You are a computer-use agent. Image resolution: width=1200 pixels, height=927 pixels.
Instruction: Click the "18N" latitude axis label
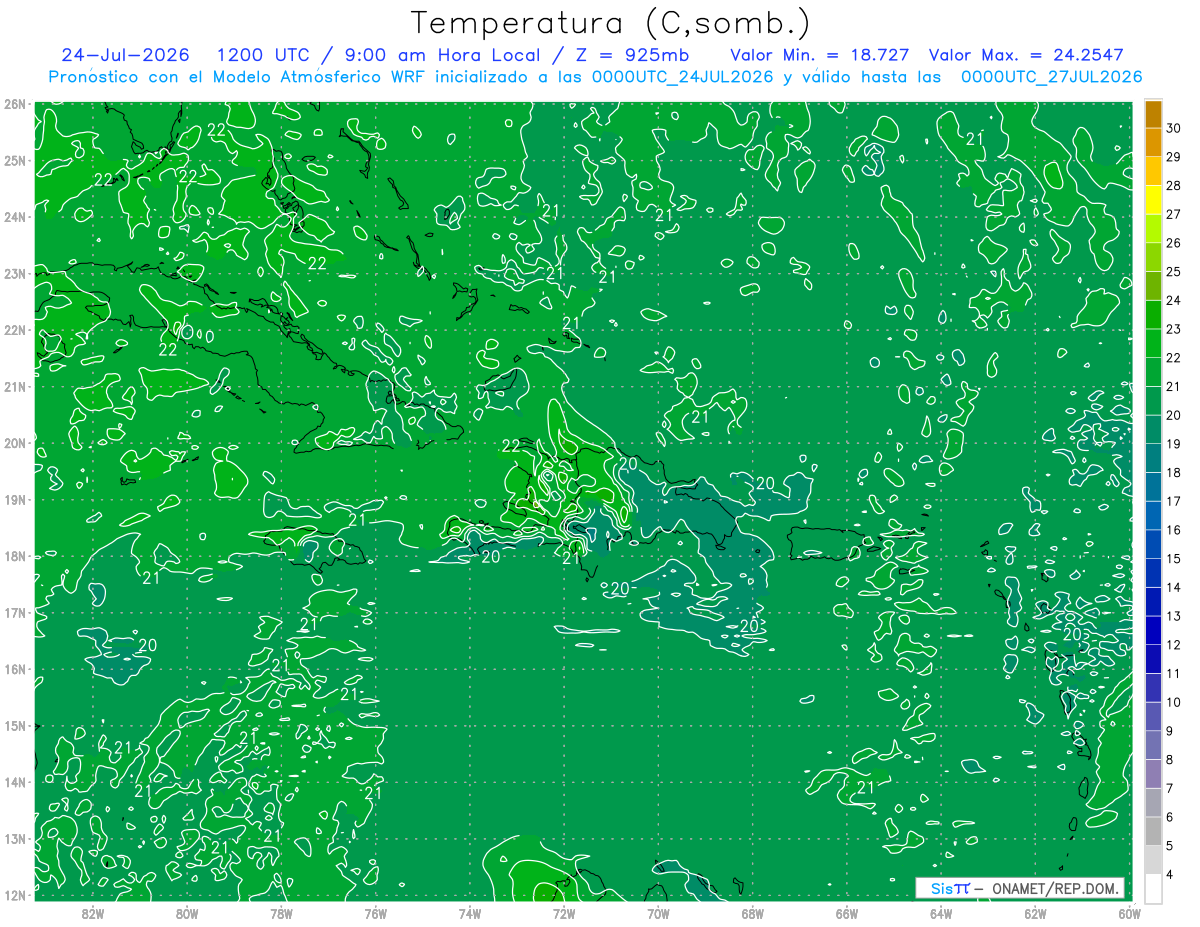15,556
